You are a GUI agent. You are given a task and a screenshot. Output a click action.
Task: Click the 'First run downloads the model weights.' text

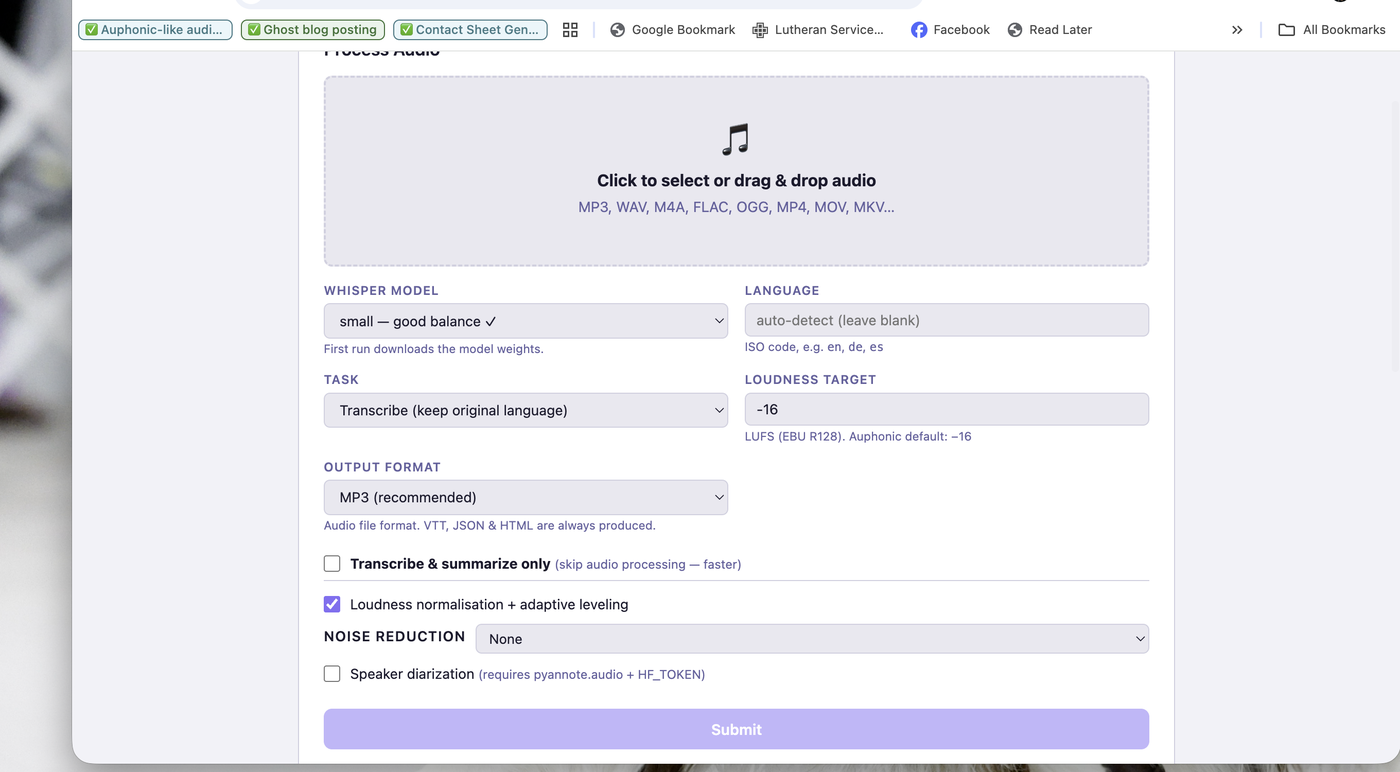434,349
